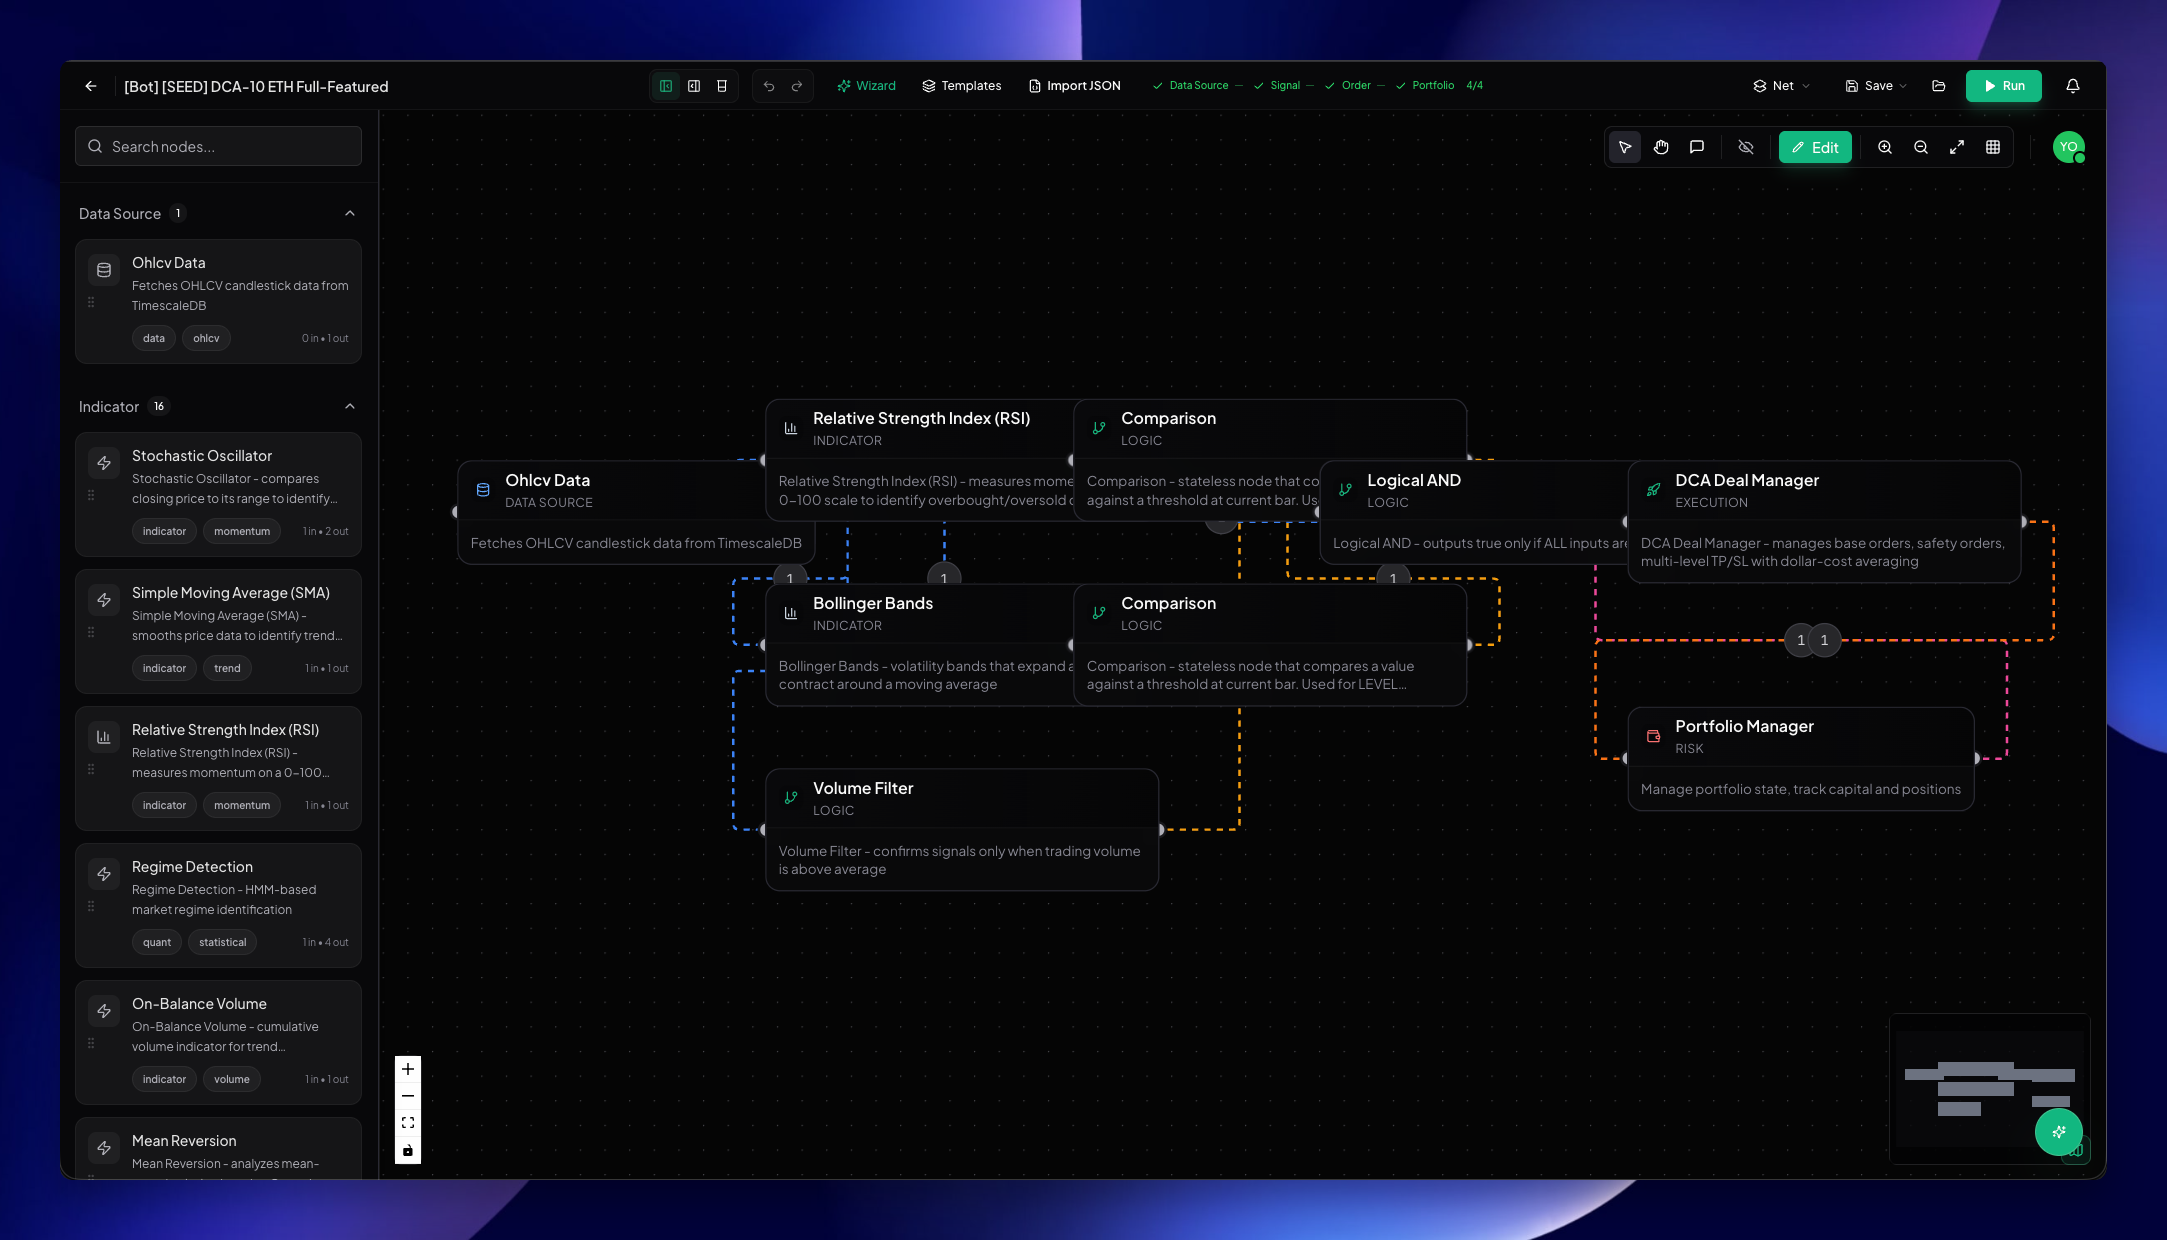The height and width of the screenshot is (1240, 2167).
Task: Collapse the Data Source section
Action: coord(350,213)
